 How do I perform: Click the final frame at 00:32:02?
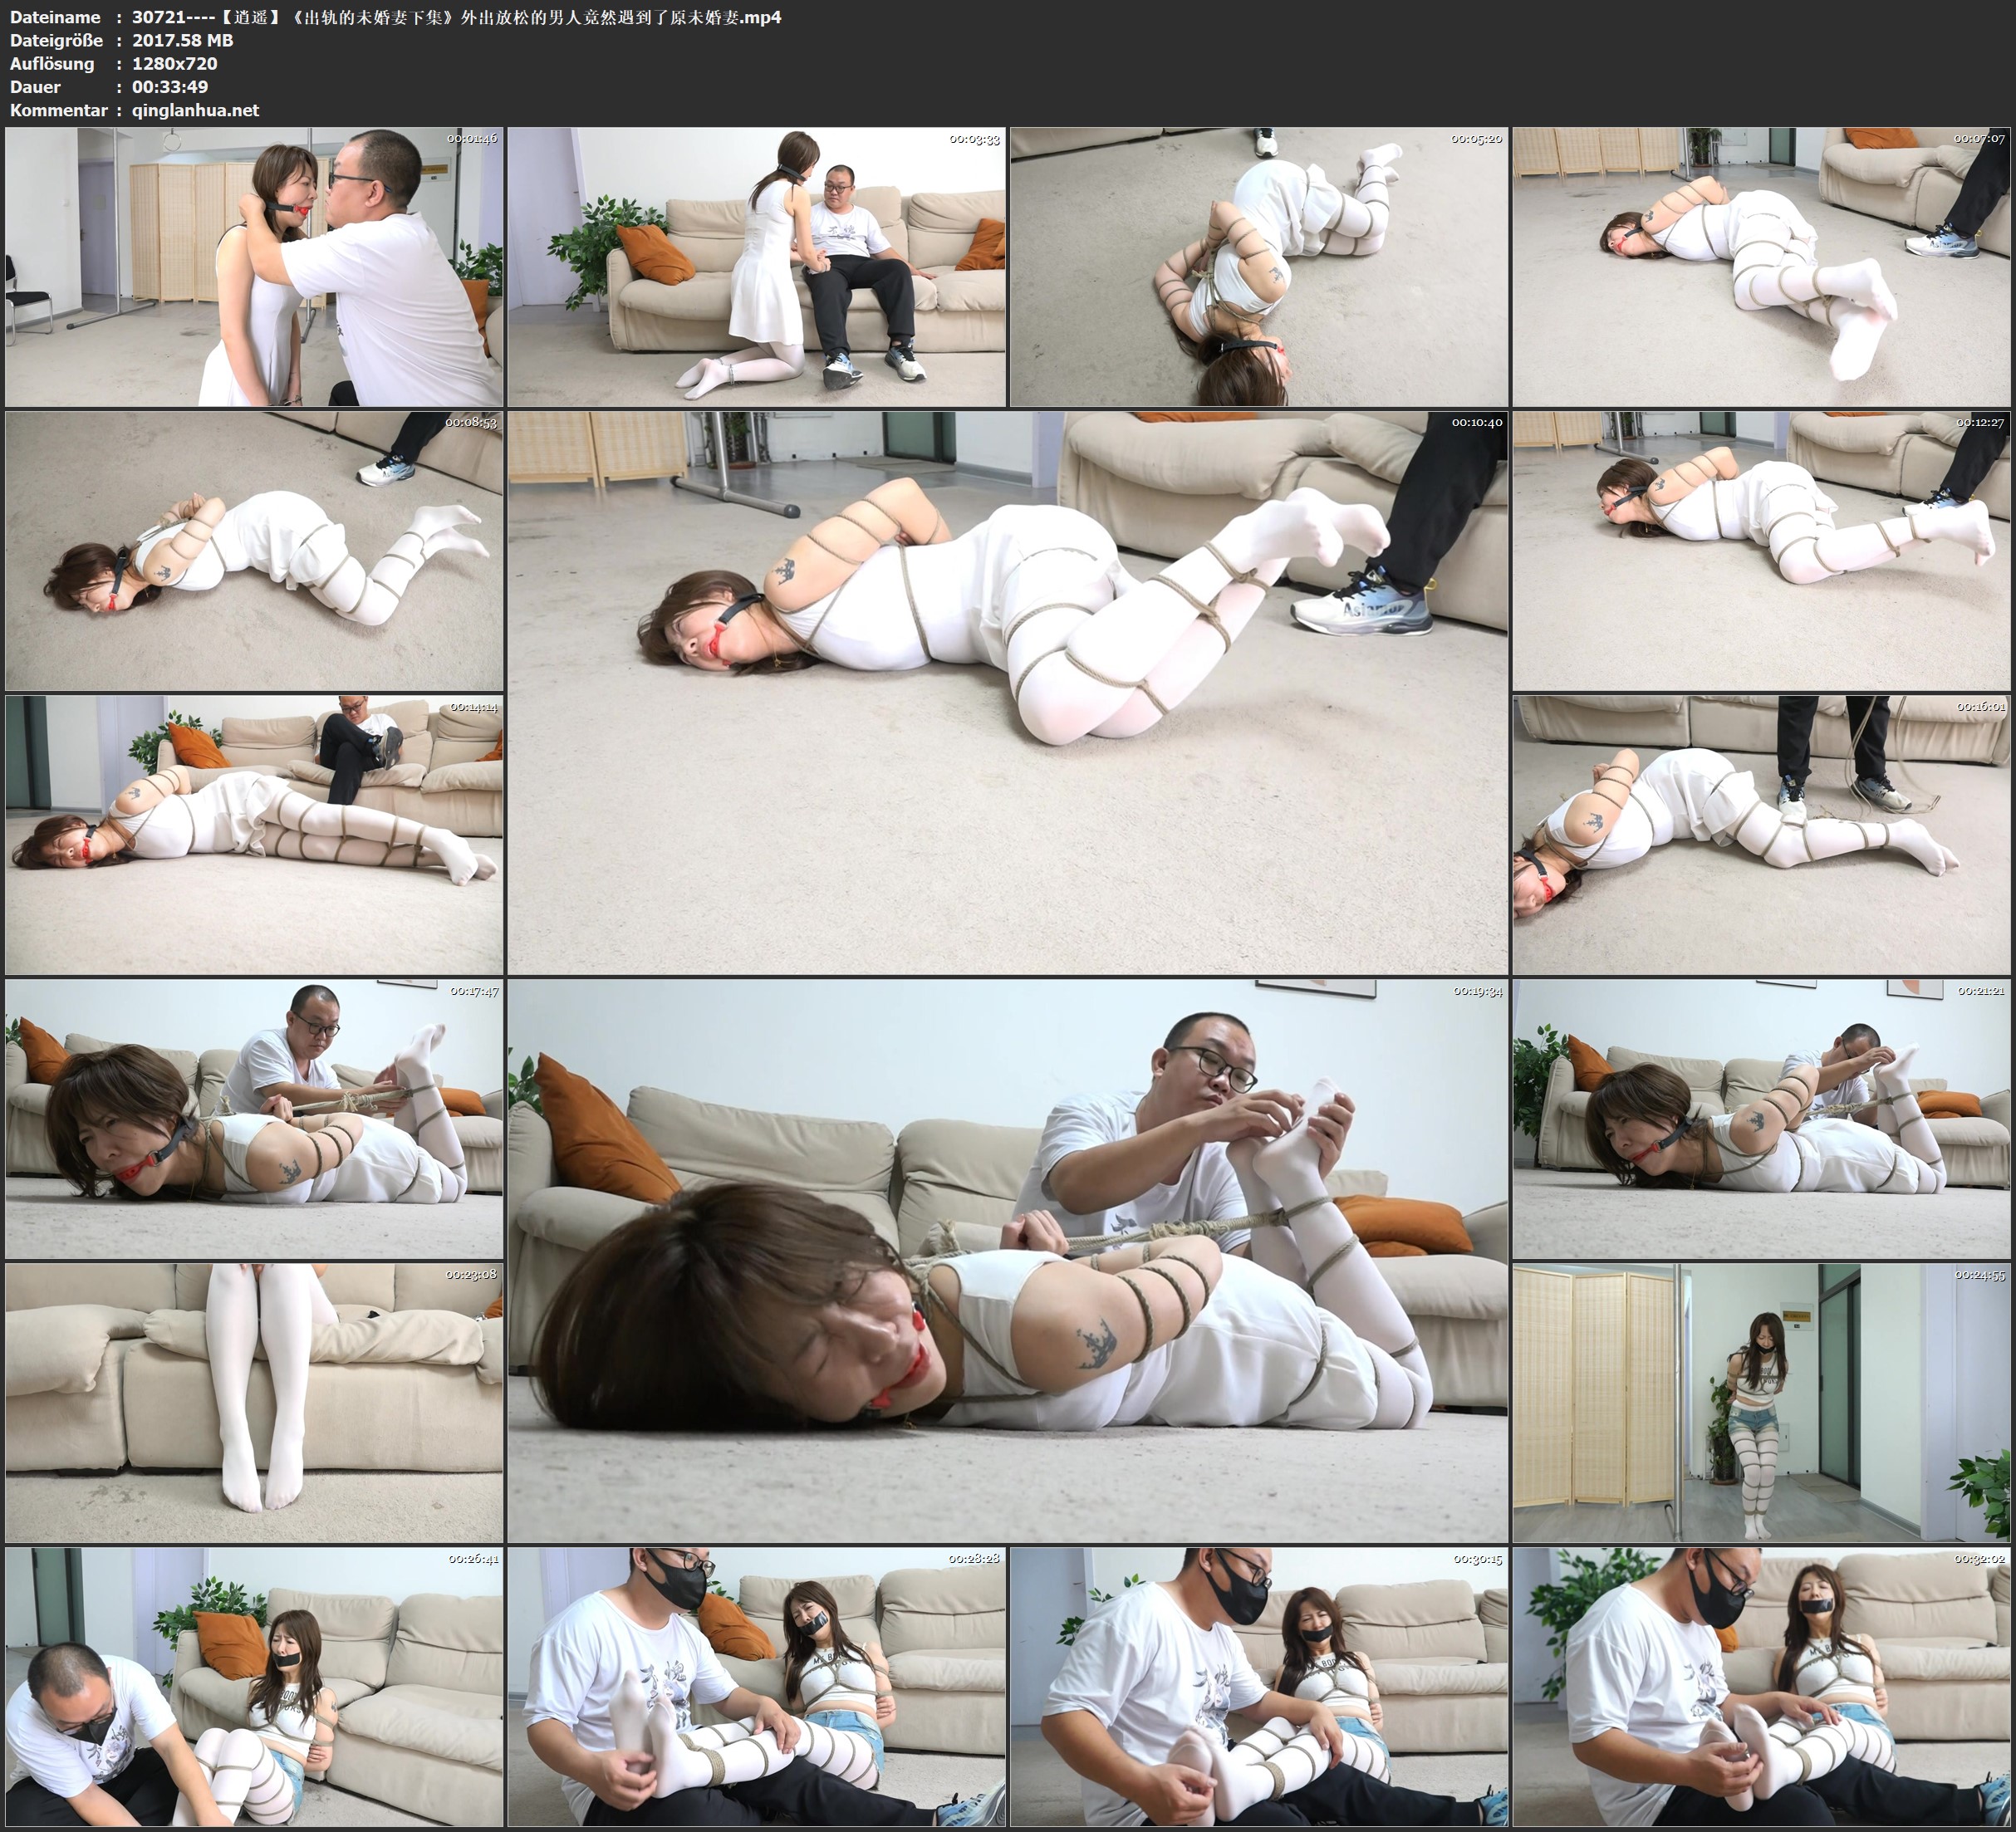[x=1762, y=1687]
